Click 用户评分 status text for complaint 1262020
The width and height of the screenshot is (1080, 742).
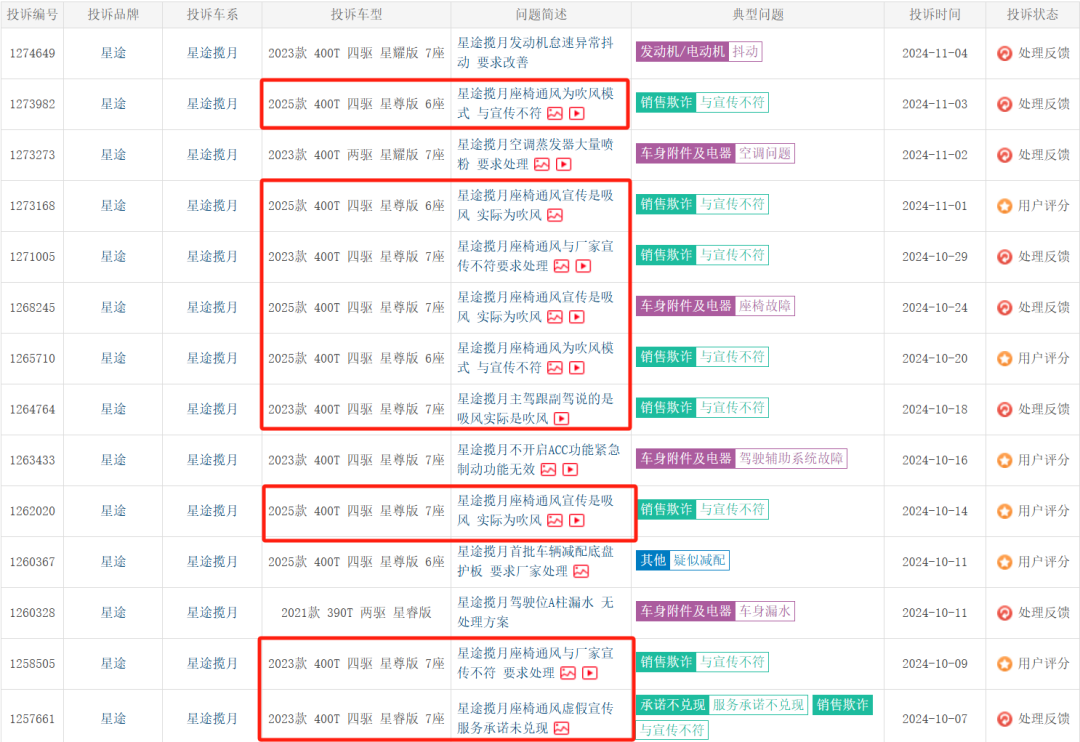[x=1043, y=511]
